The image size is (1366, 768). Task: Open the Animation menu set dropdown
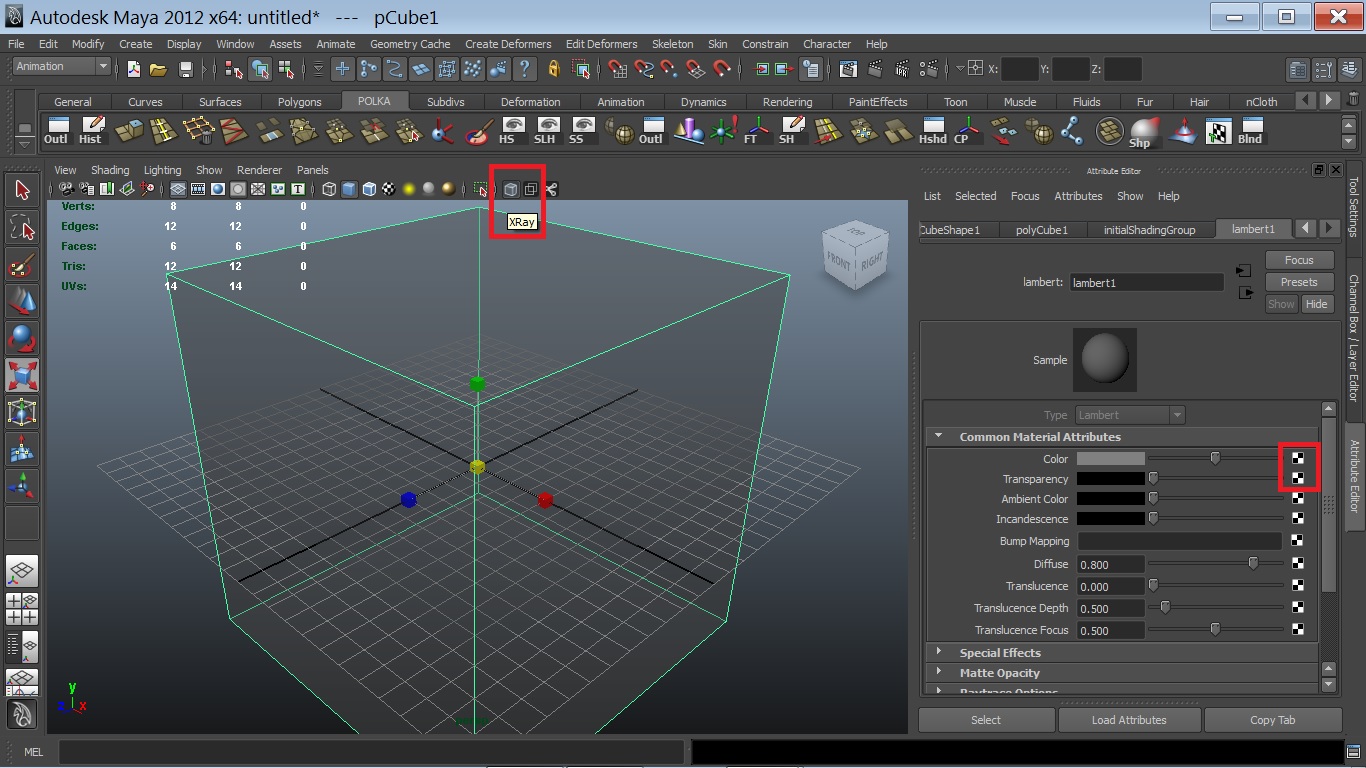coord(62,66)
